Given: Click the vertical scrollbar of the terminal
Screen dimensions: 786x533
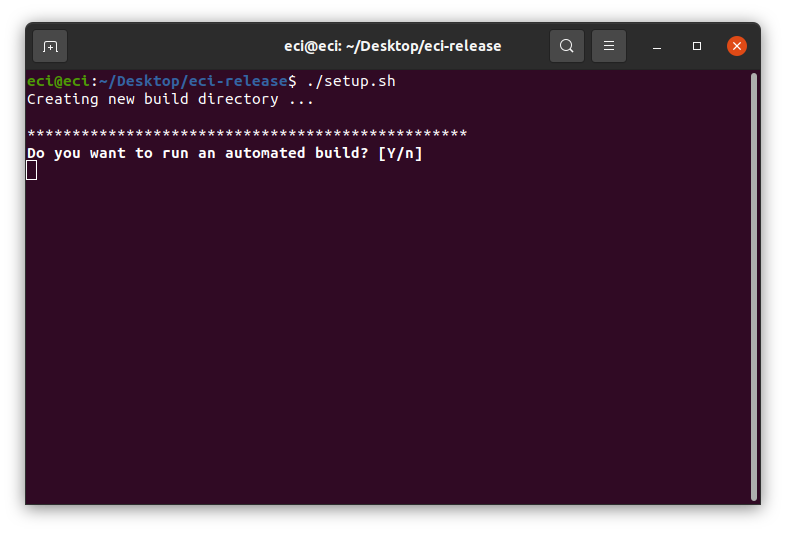Looking at the screenshot, I should tap(753, 287).
